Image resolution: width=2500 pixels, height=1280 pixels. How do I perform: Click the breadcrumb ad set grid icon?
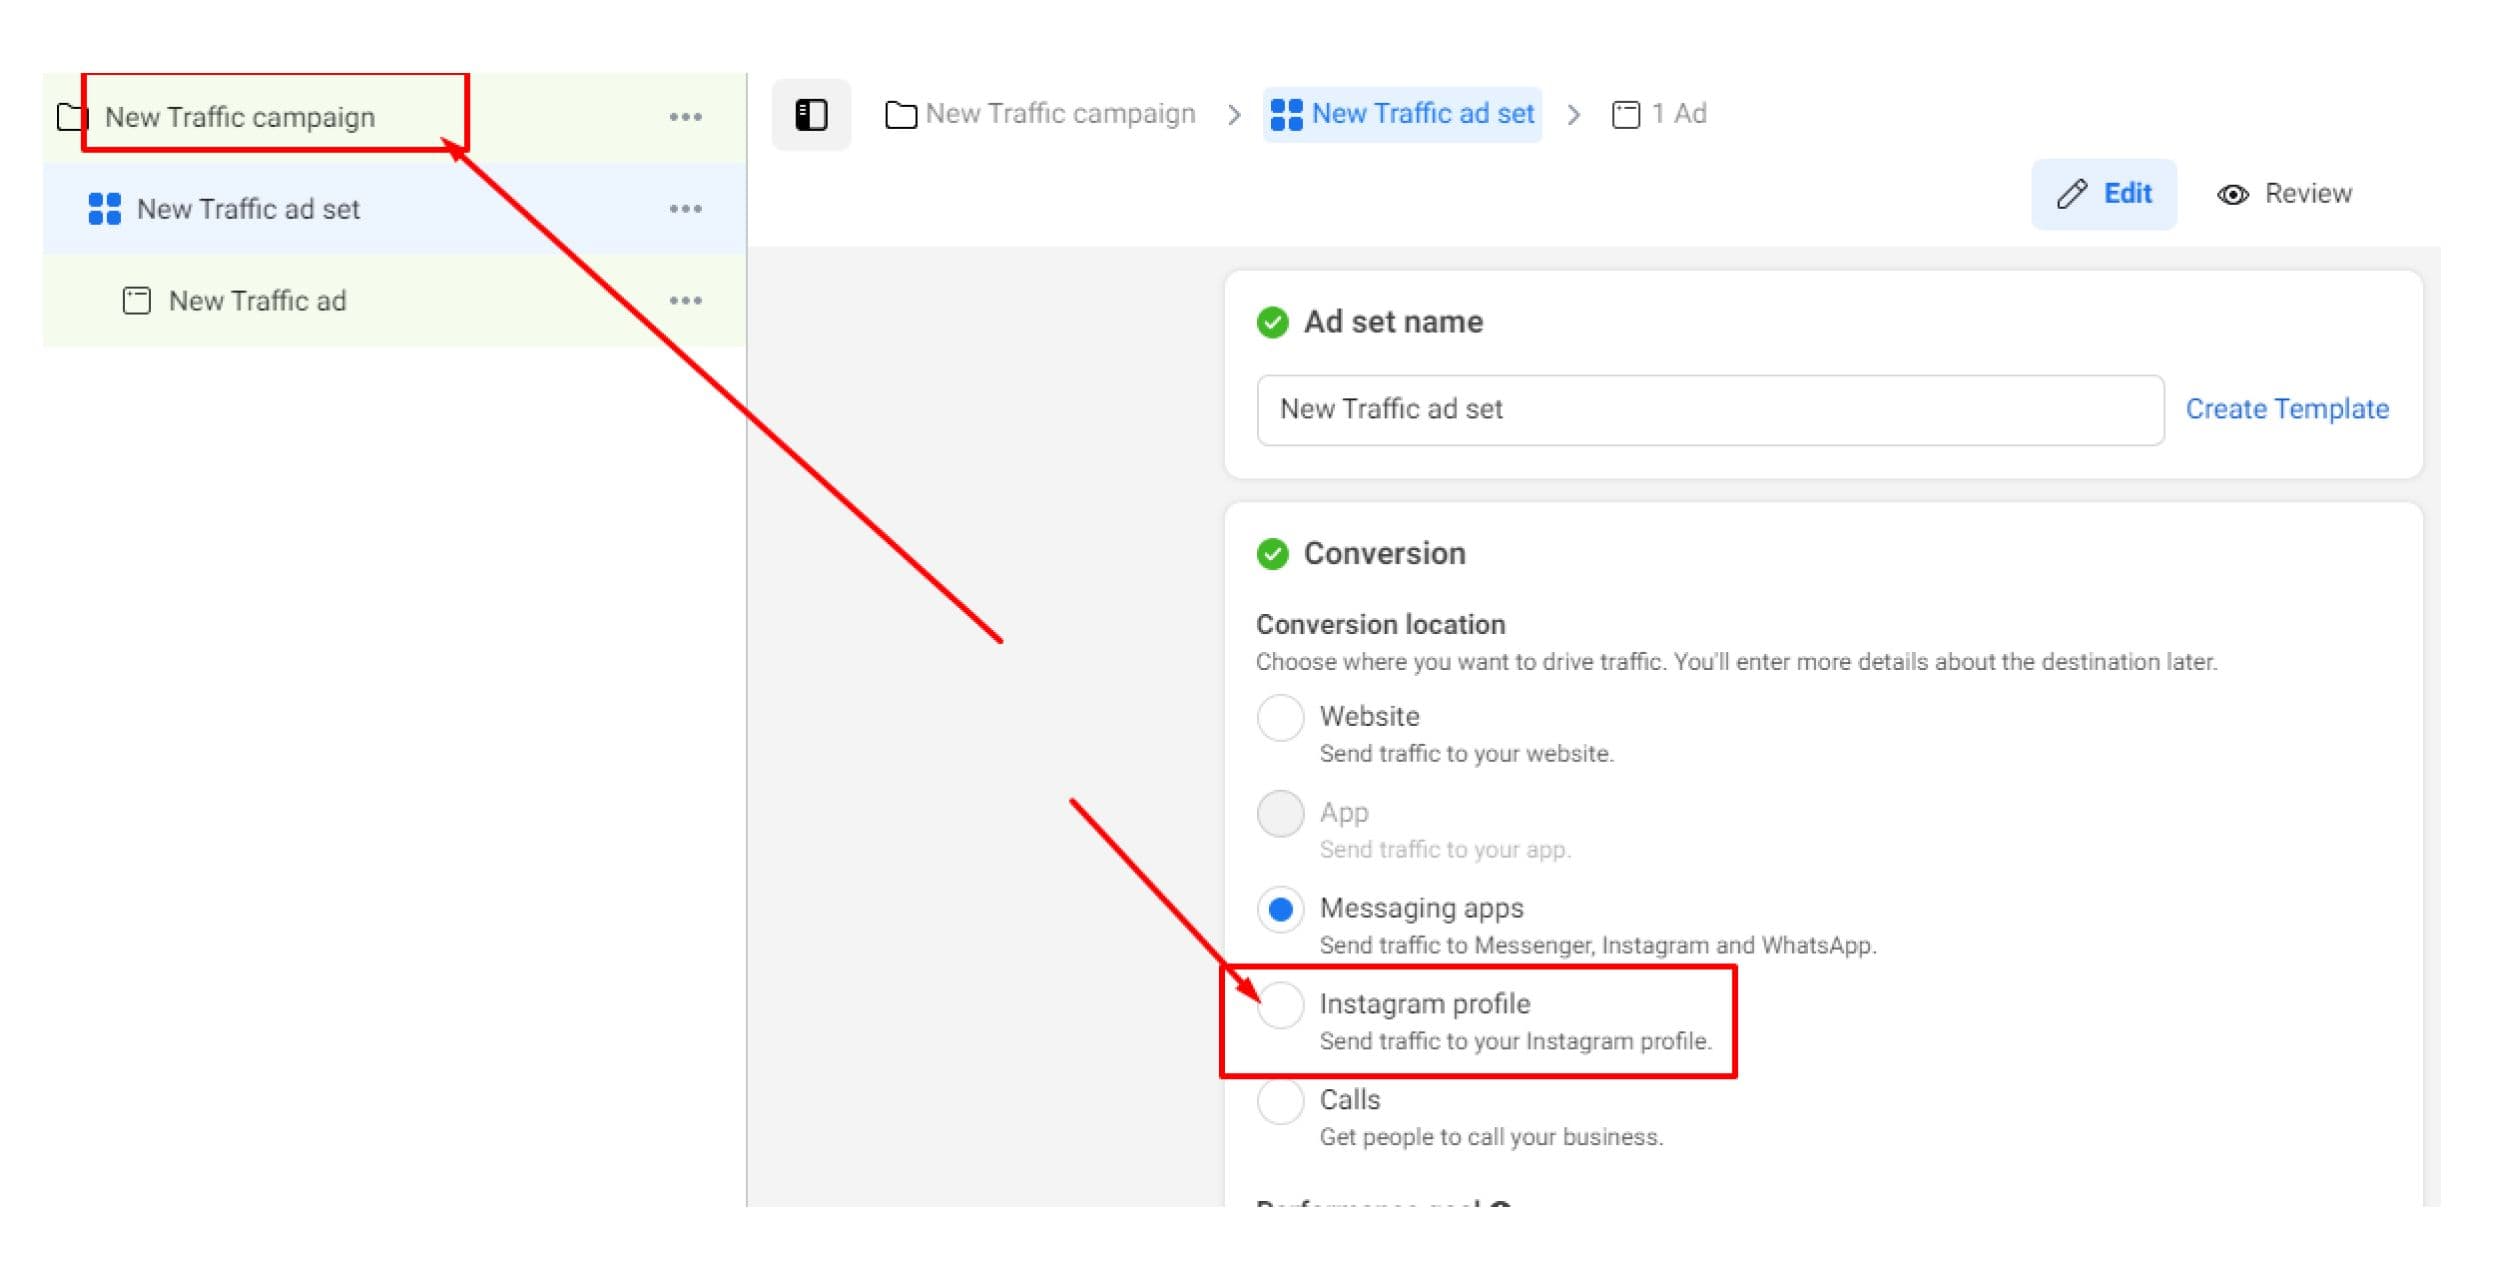(1286, 115)
